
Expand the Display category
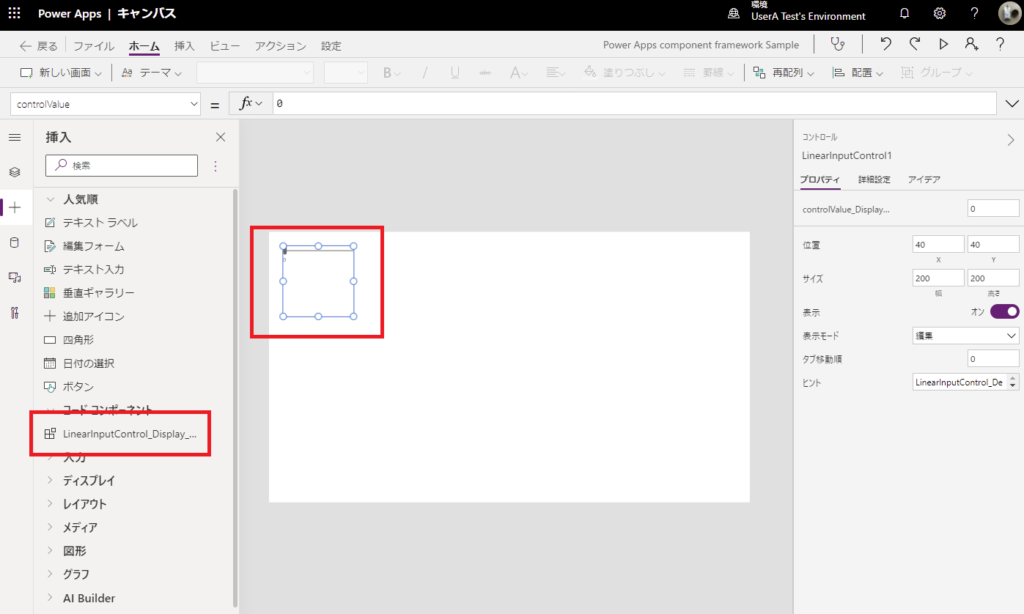point(50,480)
